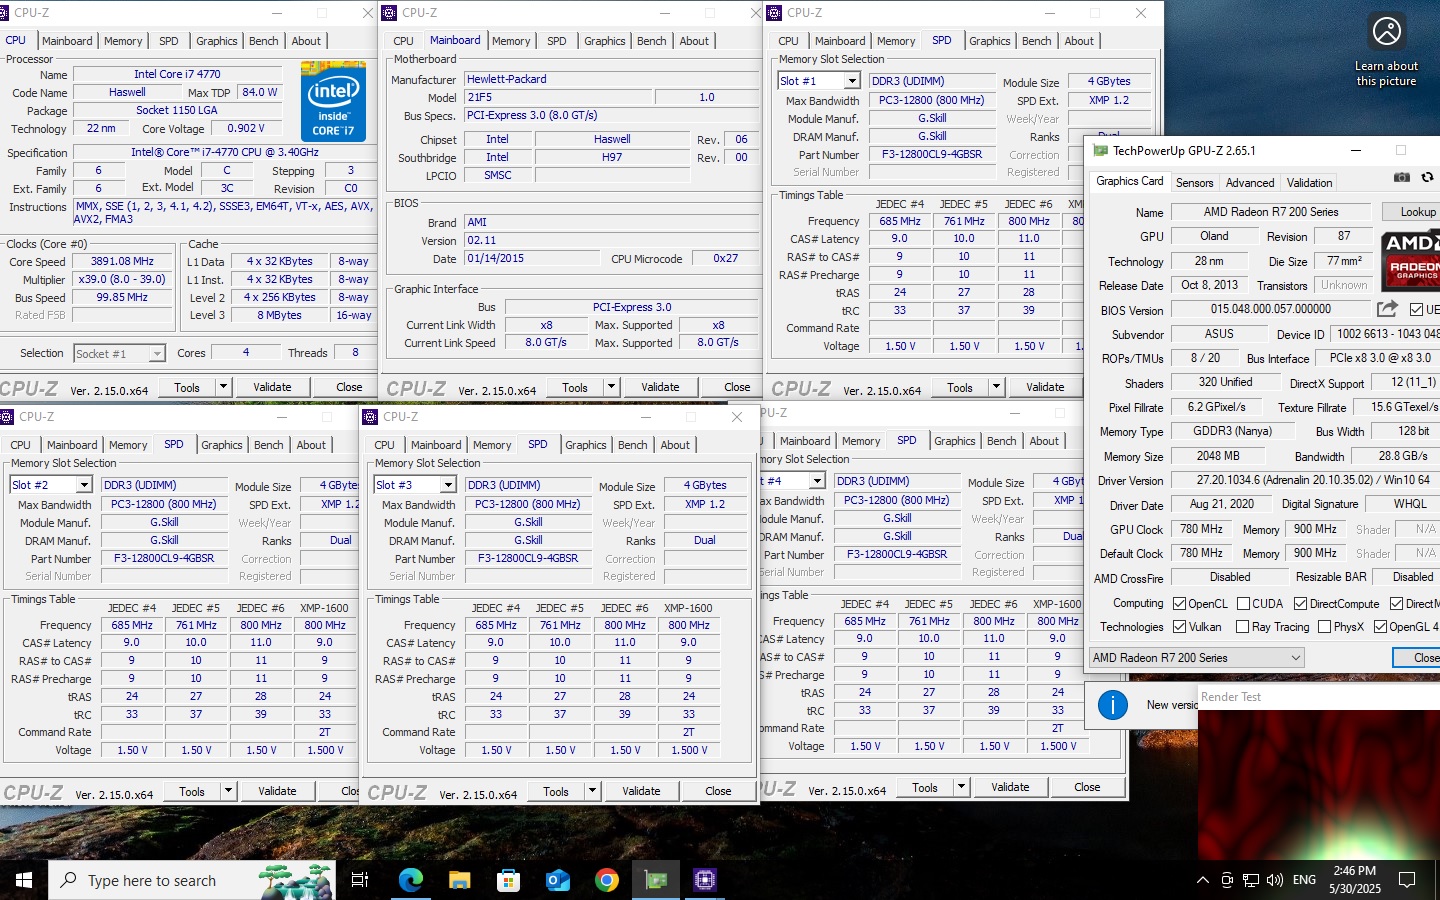This screenshot has width=1440, height=900.
Task: Open Task View from the taskbar
Action: pos(360,880)
